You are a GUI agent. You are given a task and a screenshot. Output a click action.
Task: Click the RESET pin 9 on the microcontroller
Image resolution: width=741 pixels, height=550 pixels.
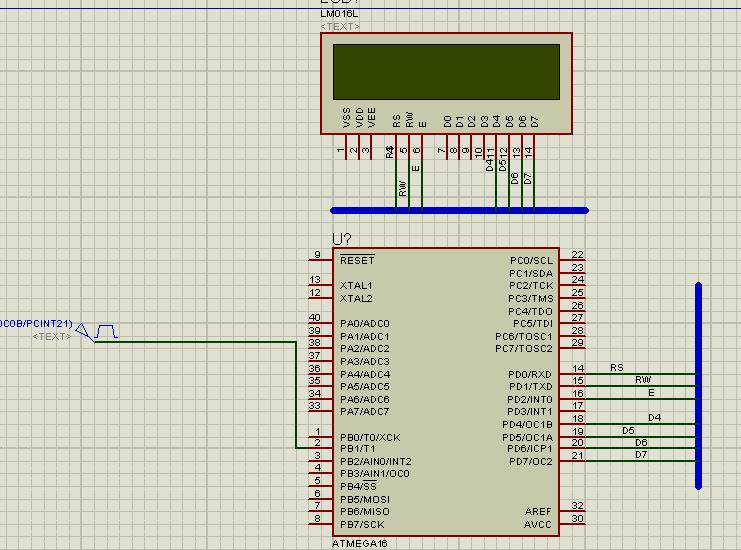[x=320, y=261]
